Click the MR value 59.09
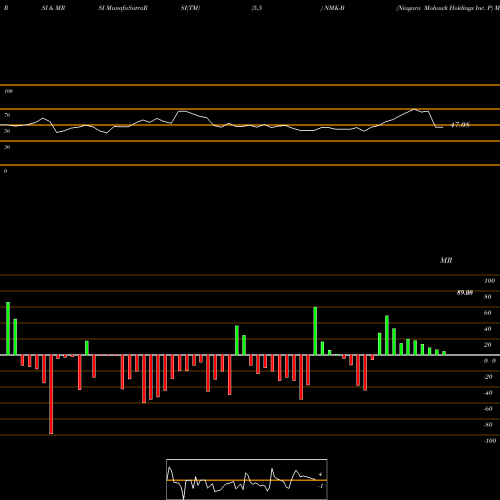The image size is (500, 500). pyautogui.click(x=465, y=293)
